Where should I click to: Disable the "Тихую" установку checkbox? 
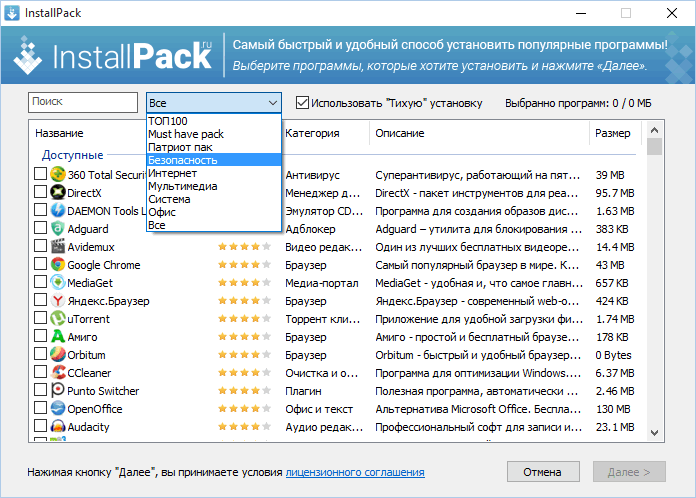point(302,103)
